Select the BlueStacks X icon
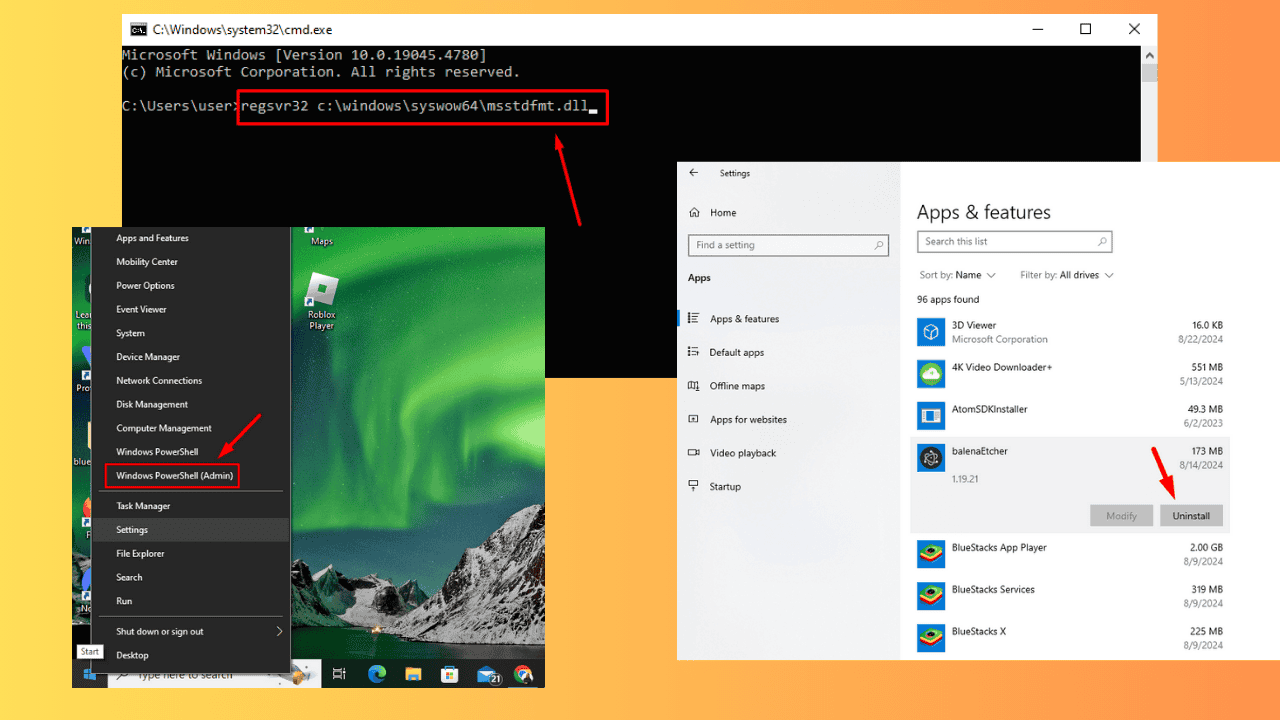 pyautogui.click(x=931, y=638)
